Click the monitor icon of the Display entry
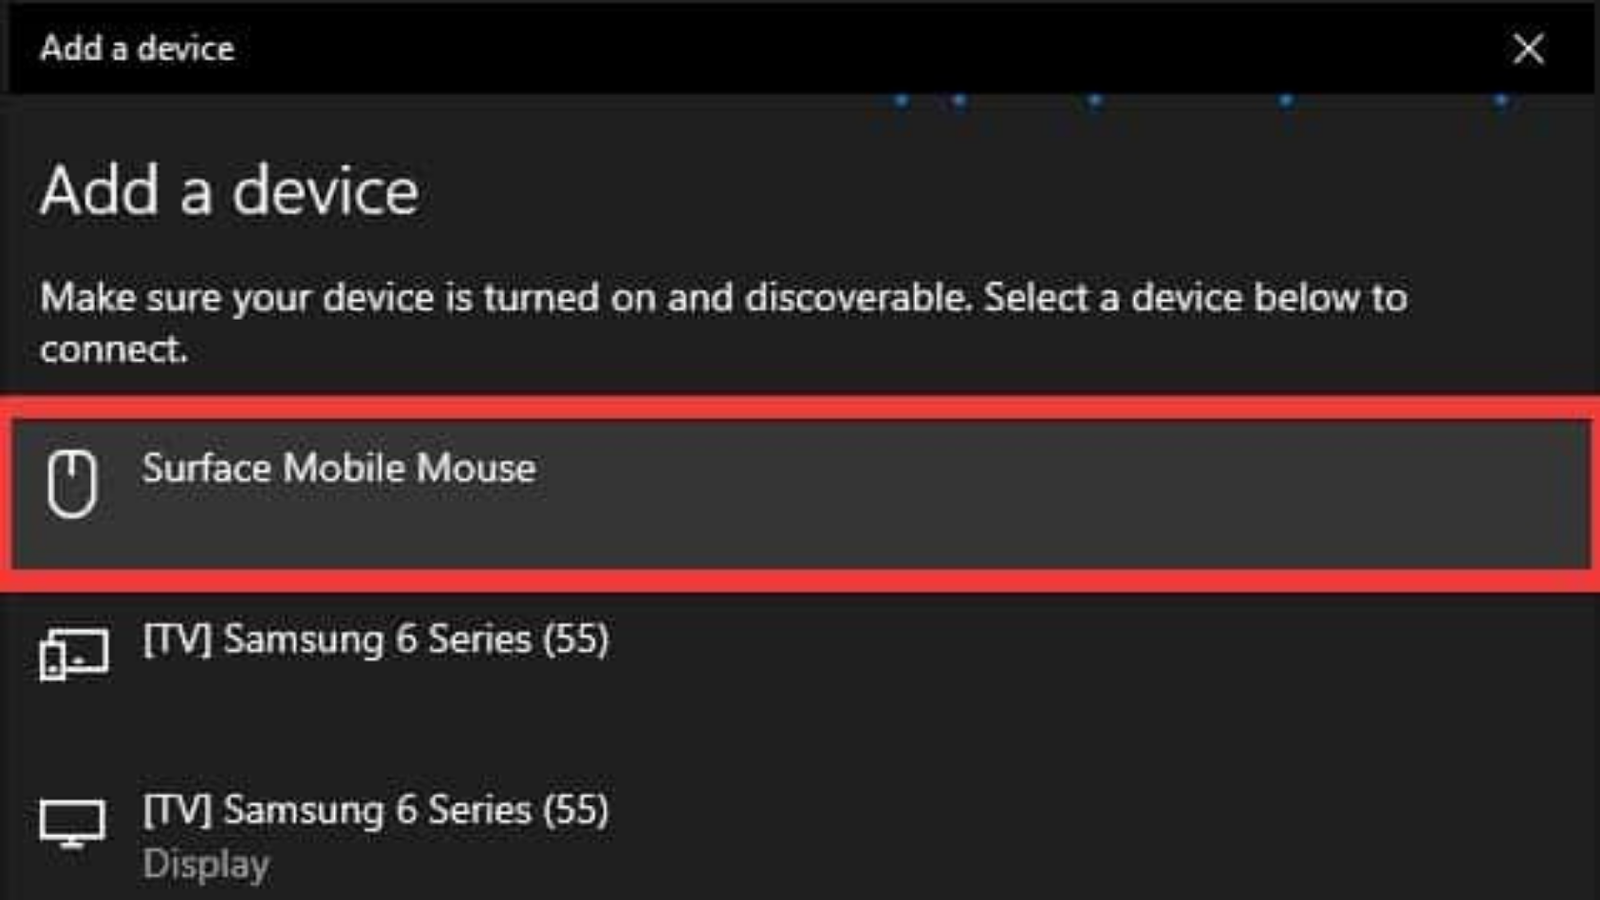The image size is (1600, 900). 72,824
